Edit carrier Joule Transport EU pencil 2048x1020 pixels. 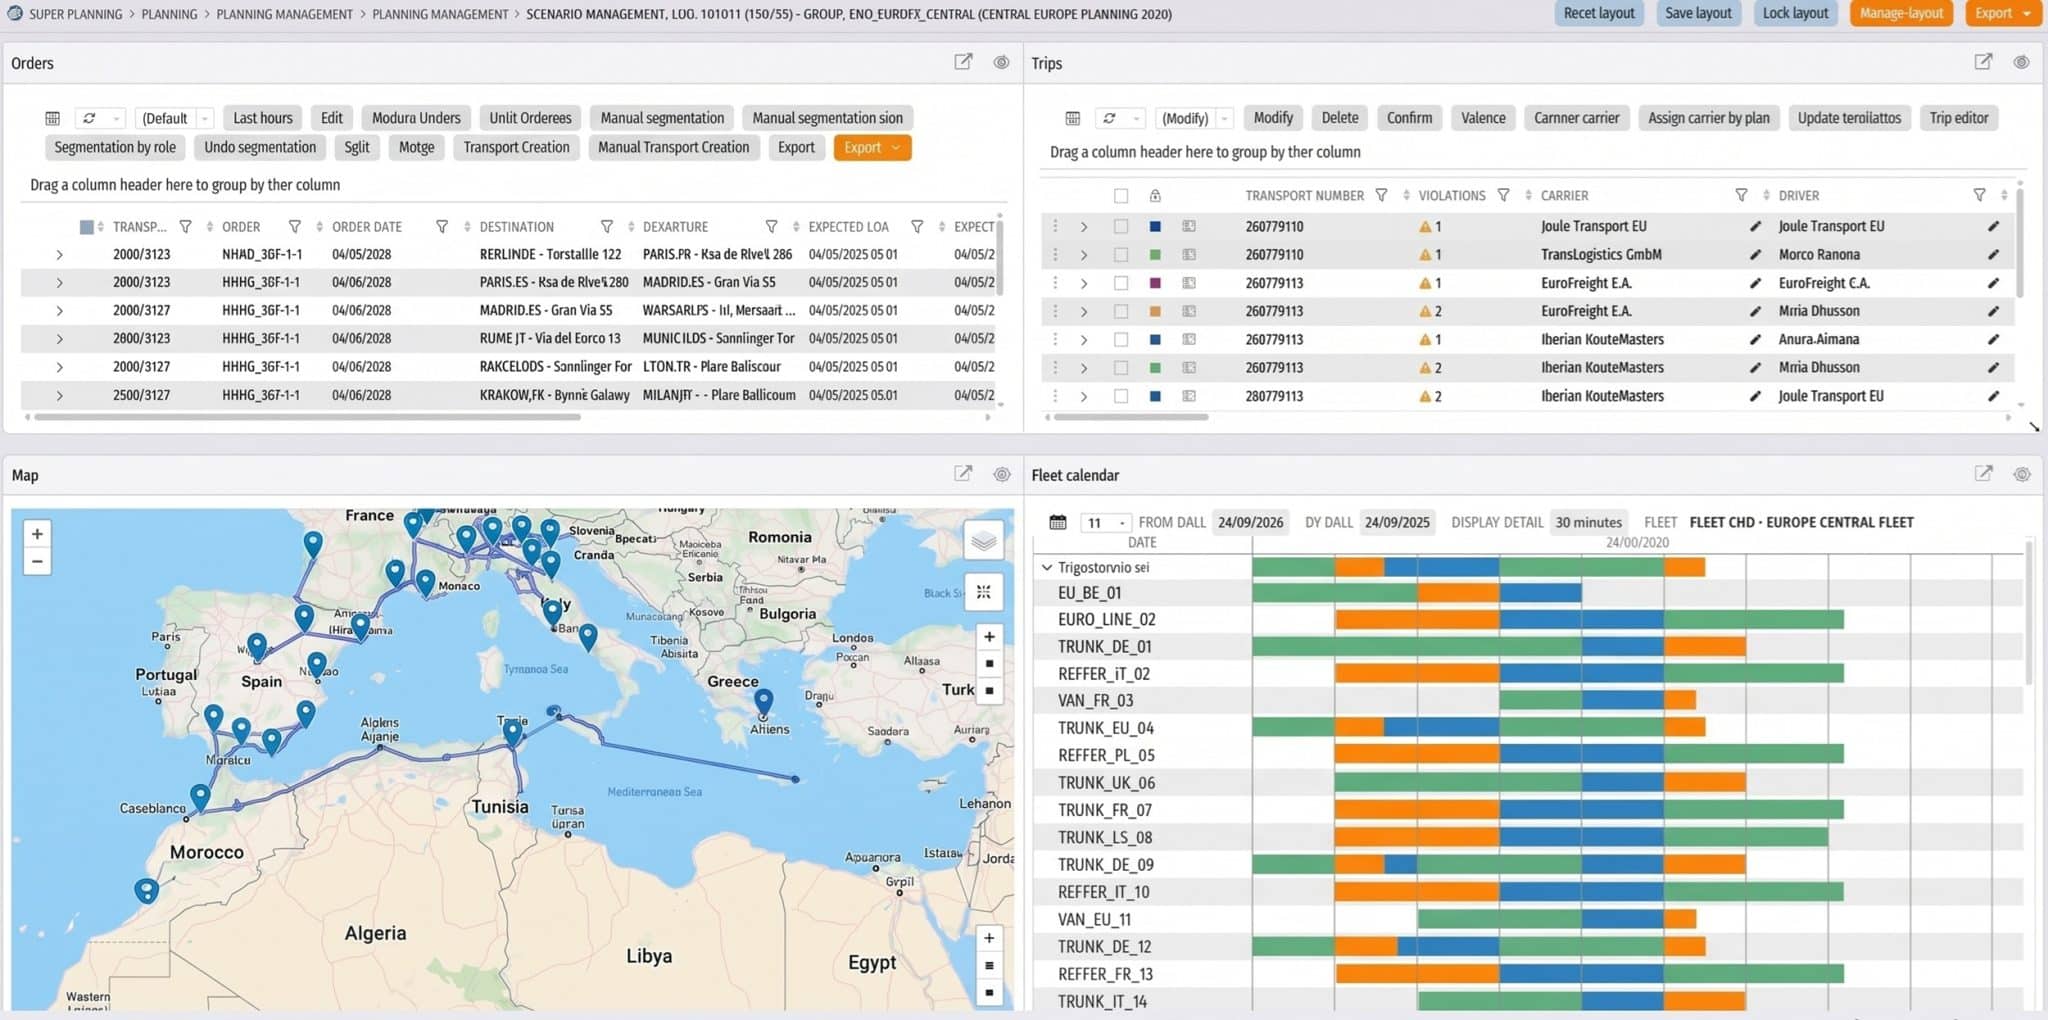pyautogui.click(x=1755, y=227)
